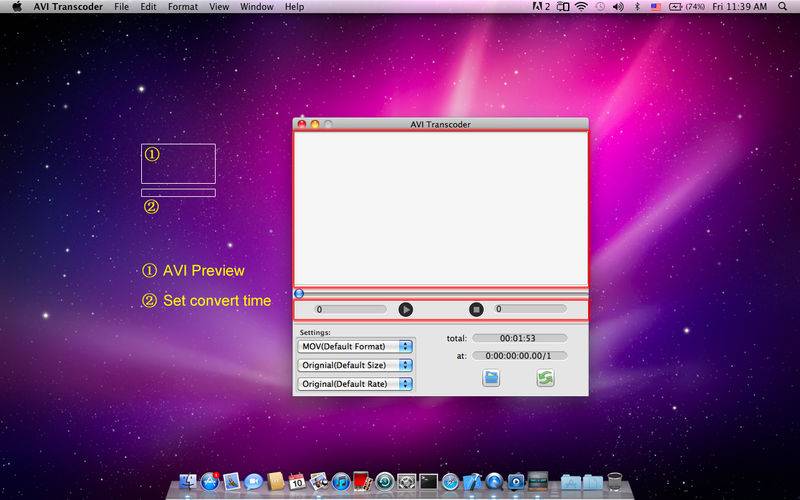Click the round stop button
Screen dimensions: 800x500
(x=476, y=309)
